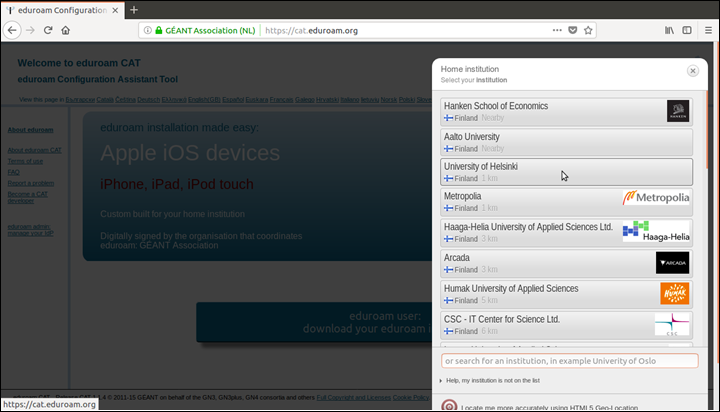Open the Library panel
The height and width of the screenshot is (412, 720).
click(669, 30)
